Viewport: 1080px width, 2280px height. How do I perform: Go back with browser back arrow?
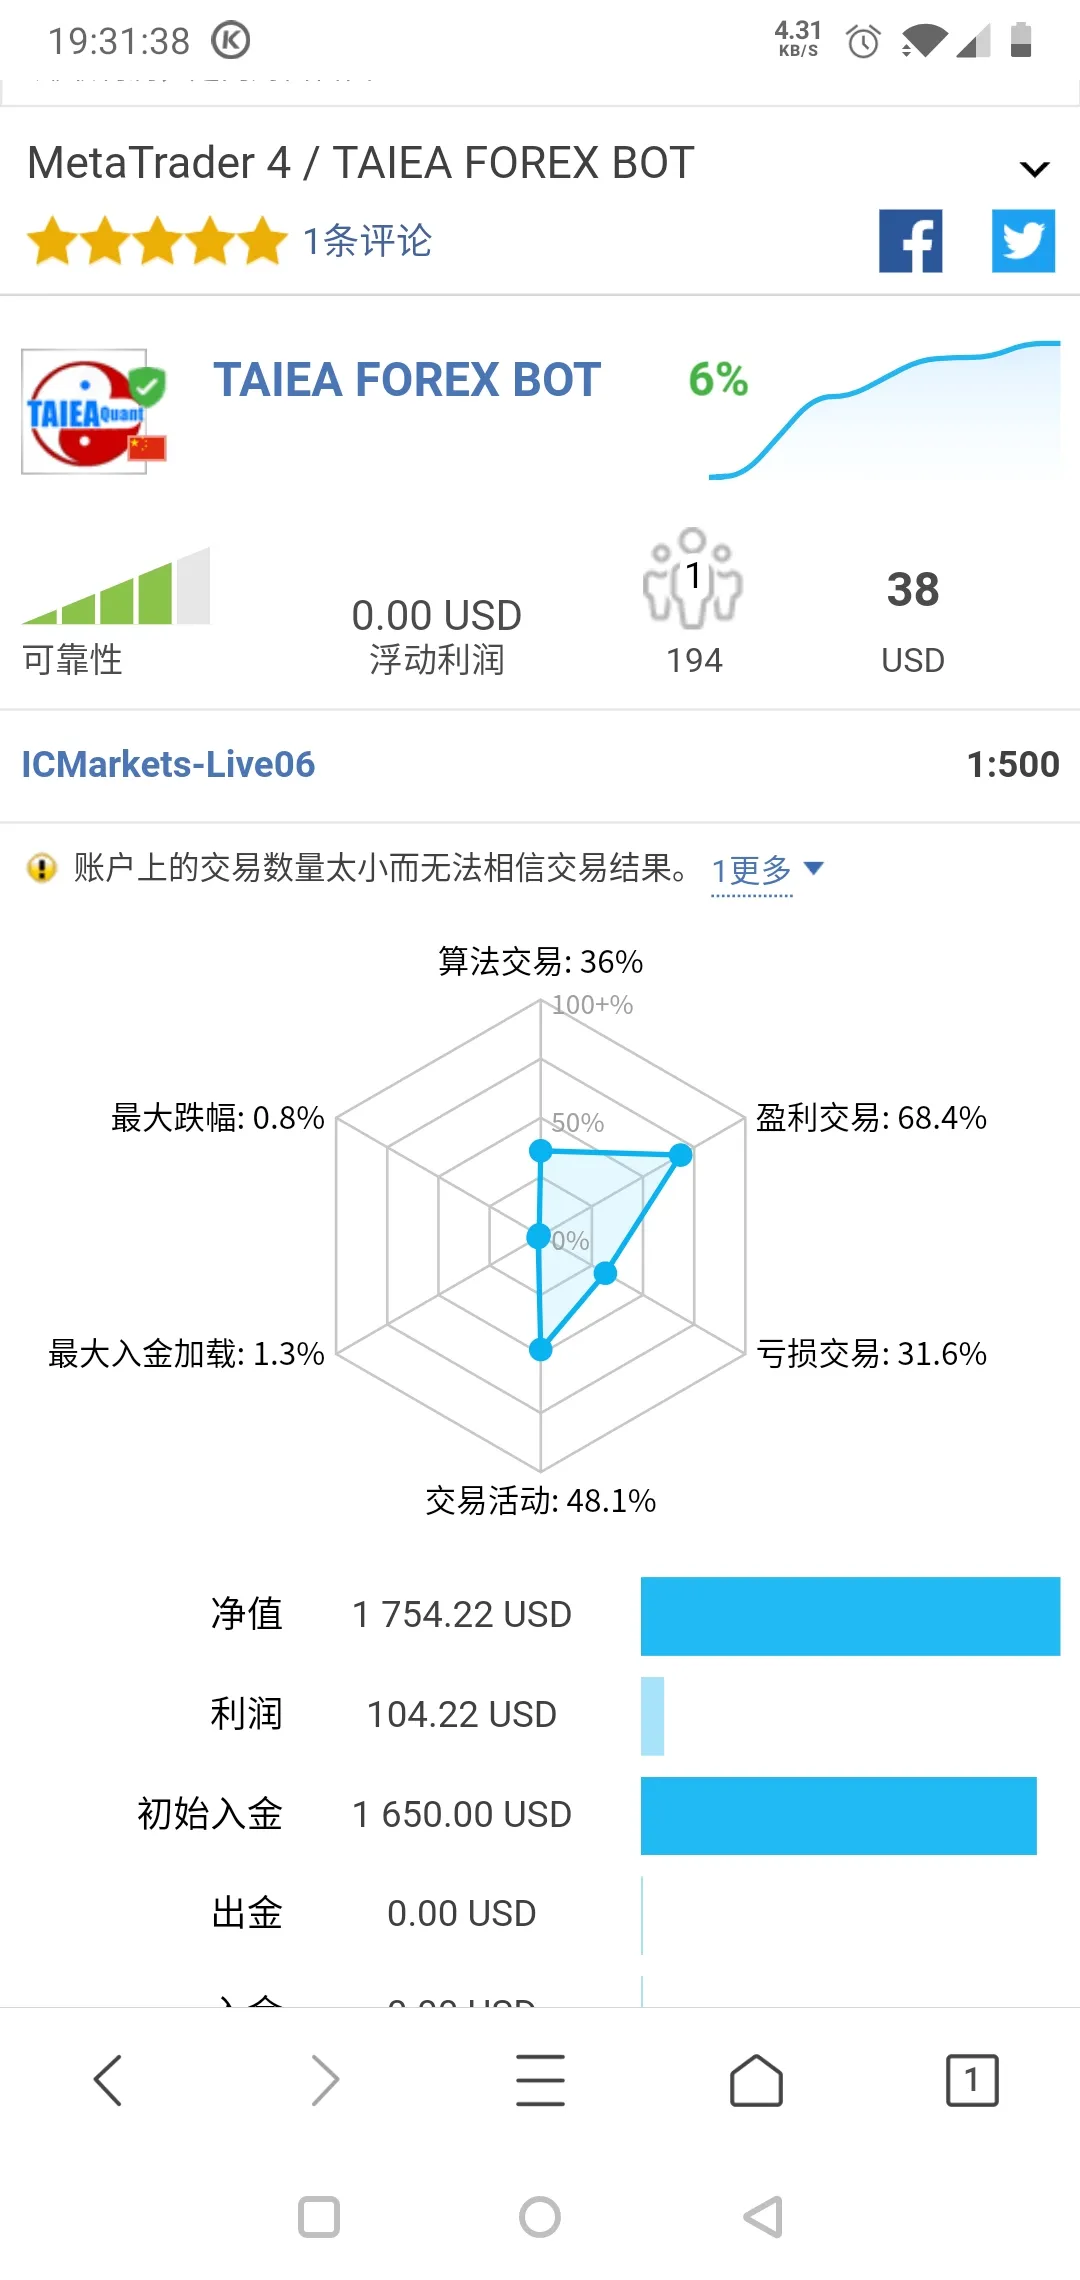[x=108, y=2081]
